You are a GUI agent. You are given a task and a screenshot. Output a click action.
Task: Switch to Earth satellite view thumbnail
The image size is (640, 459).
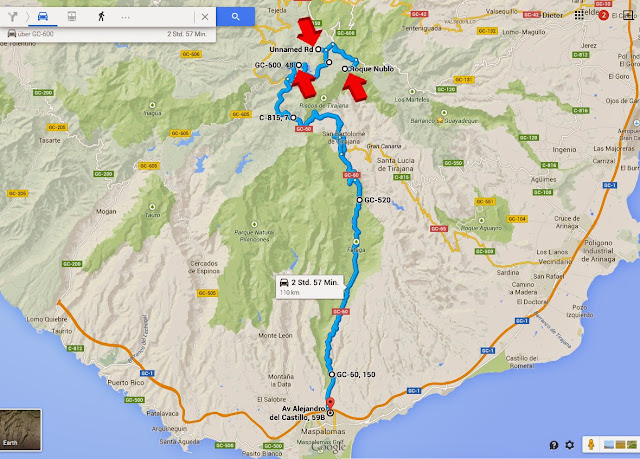tap(21, 430)
